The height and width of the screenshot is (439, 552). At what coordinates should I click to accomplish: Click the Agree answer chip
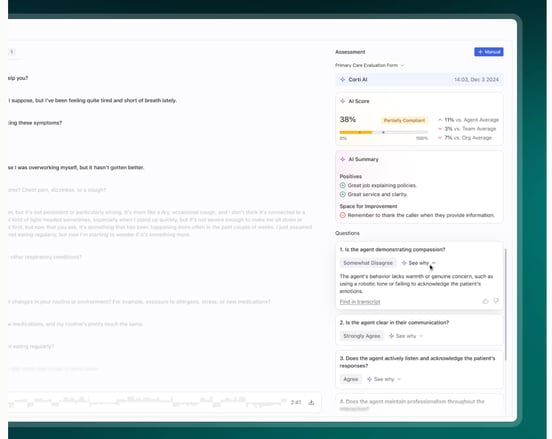pyautogui.click(x=351, y=379)
